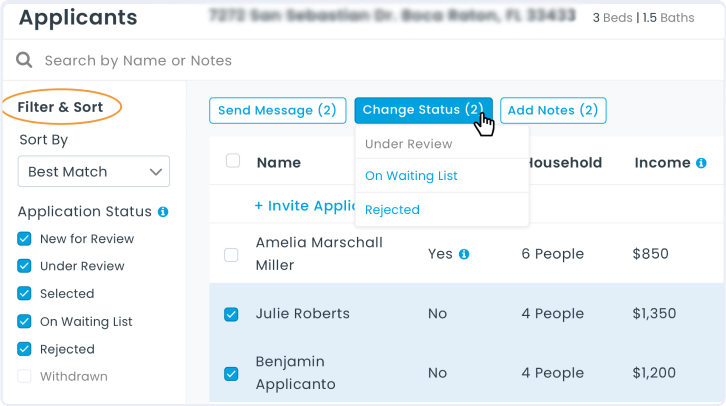
Task: Uncheck the New for Review filter
Action: click(x=25, y=239)
